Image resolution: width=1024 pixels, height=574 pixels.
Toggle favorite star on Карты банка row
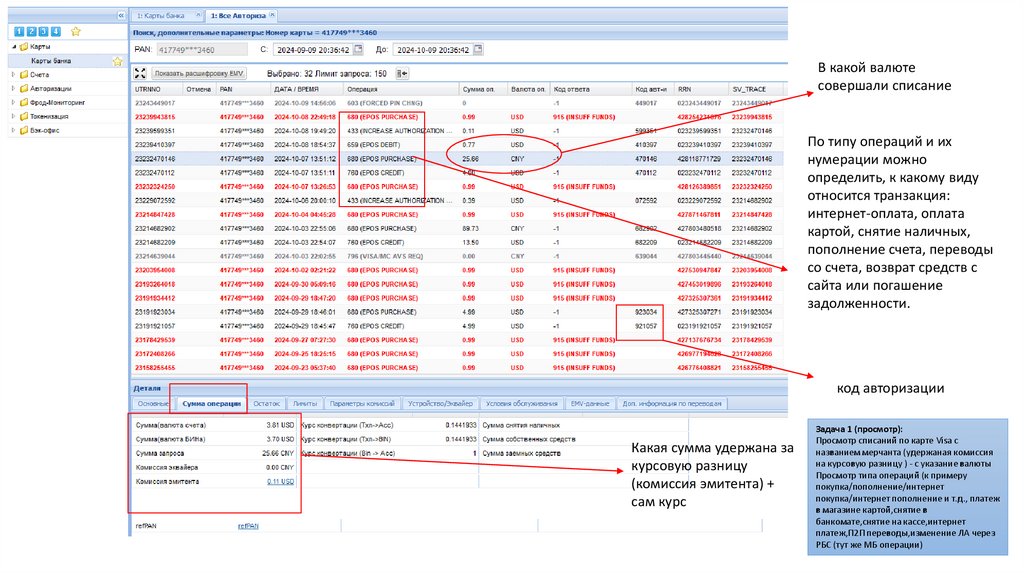(x=118, y=61)
